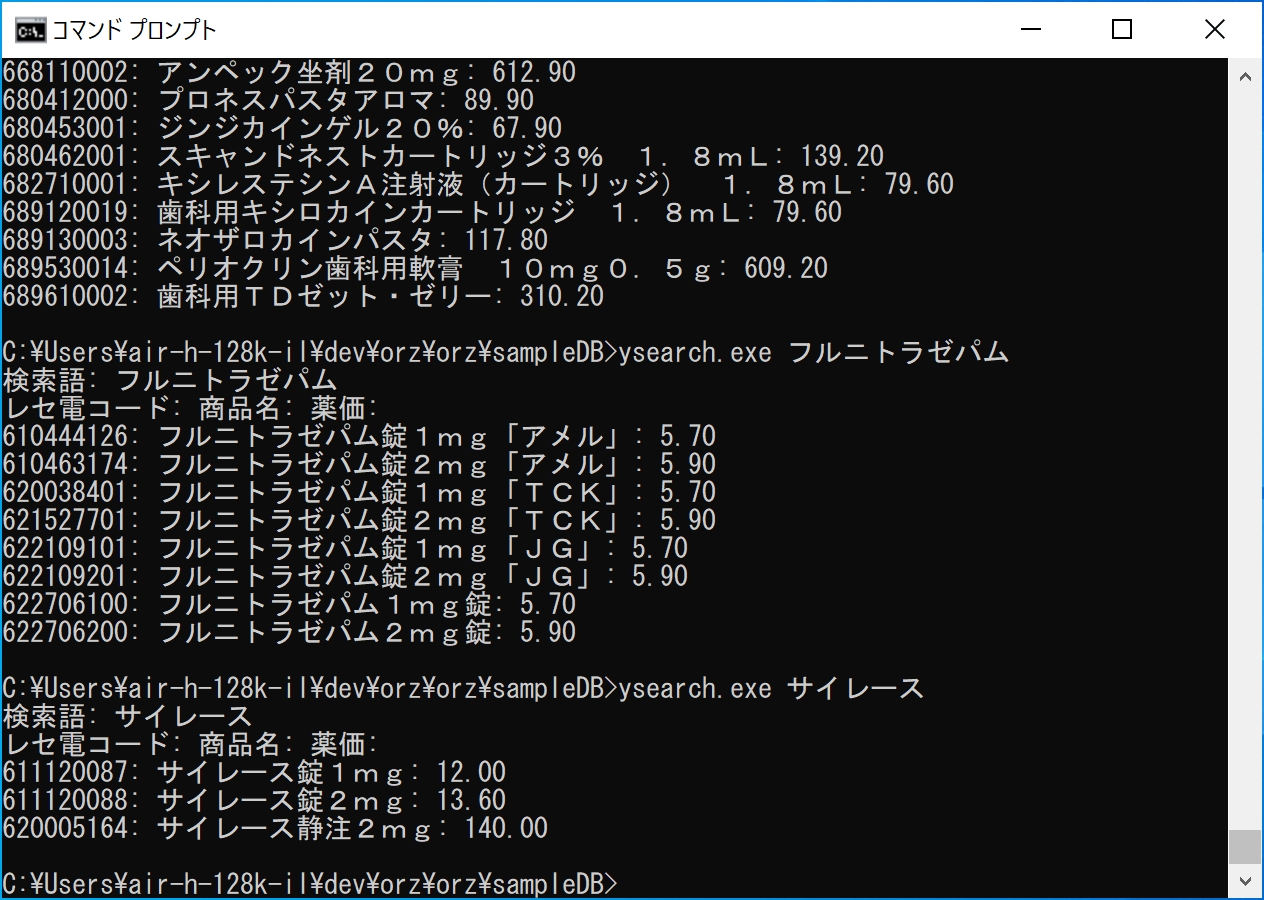Click the empty scrollbar track above the thumb
Screen dimensions: 1264x900
click(1245, 450)
